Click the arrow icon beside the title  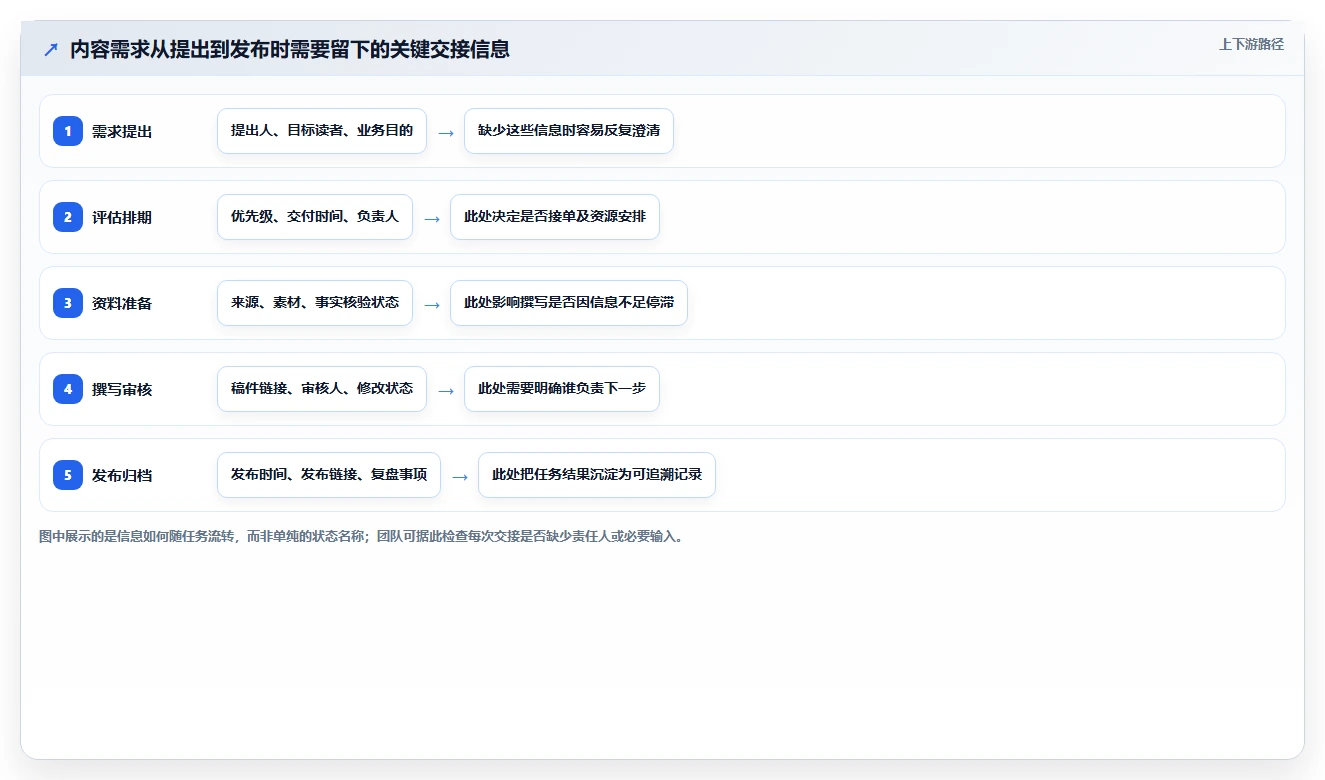coord(51,49)
